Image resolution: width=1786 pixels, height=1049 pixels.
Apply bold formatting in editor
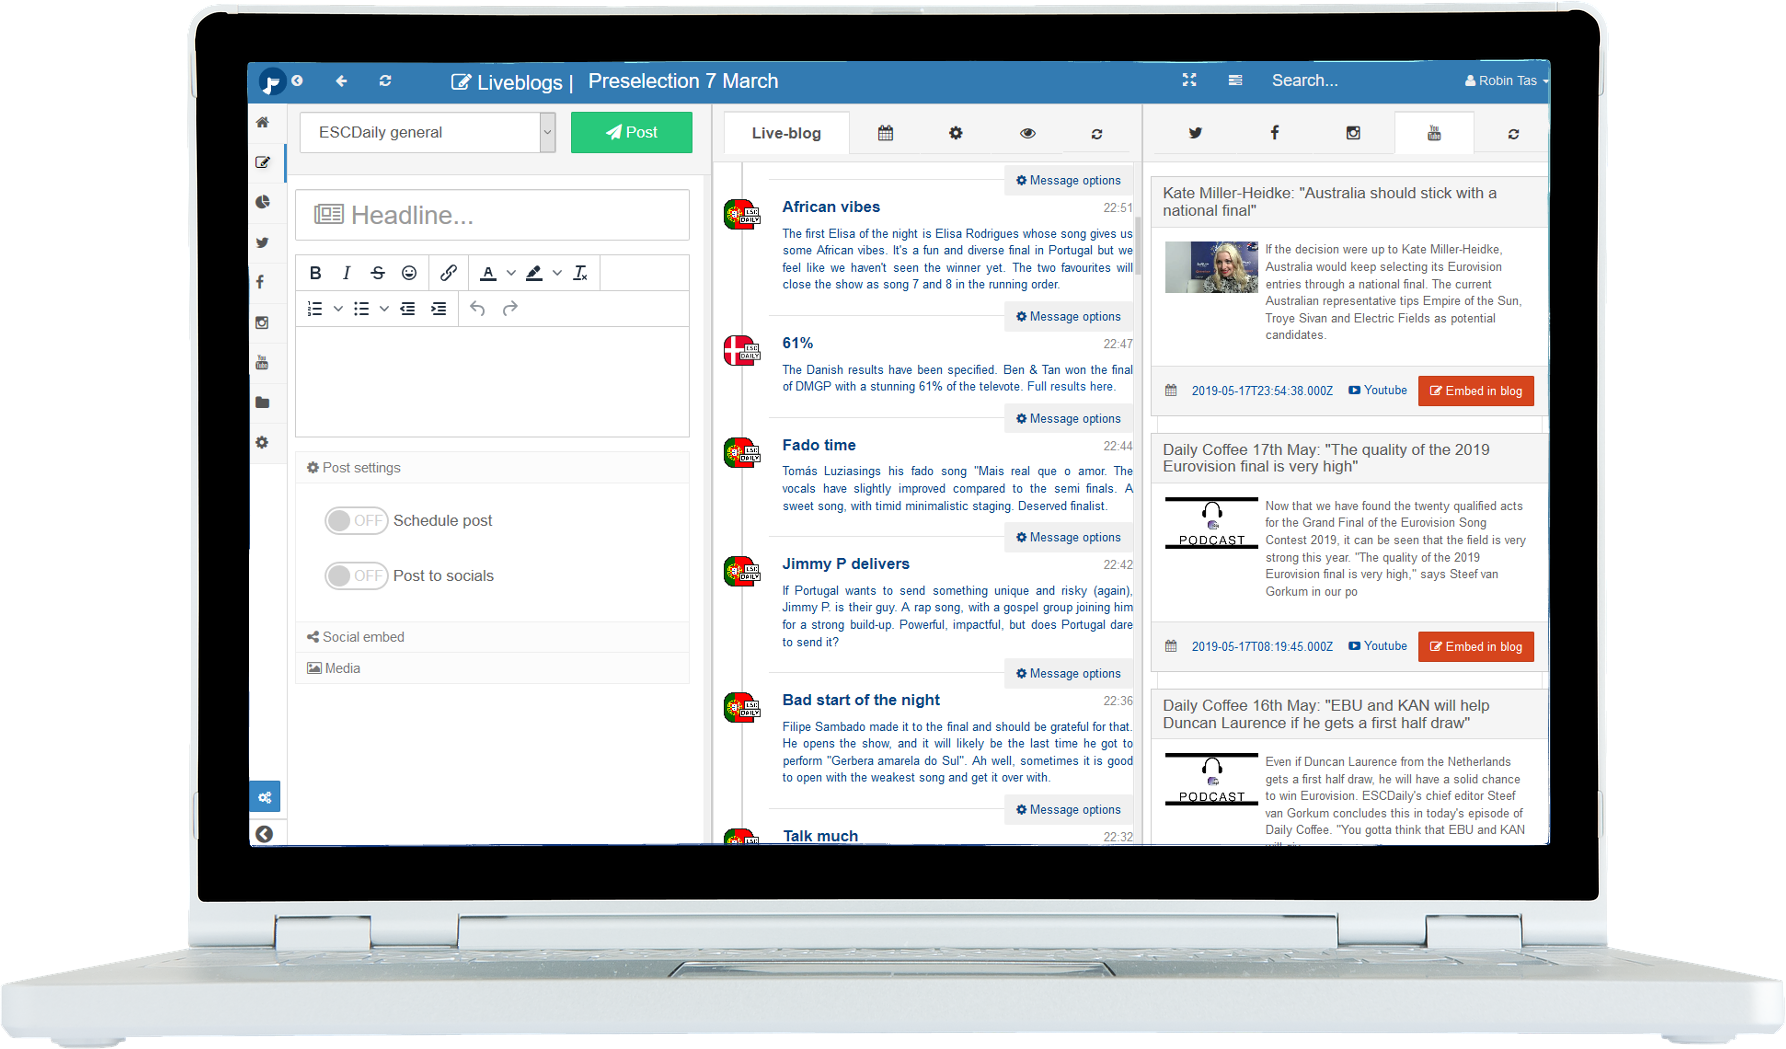[x=315, y=273]
